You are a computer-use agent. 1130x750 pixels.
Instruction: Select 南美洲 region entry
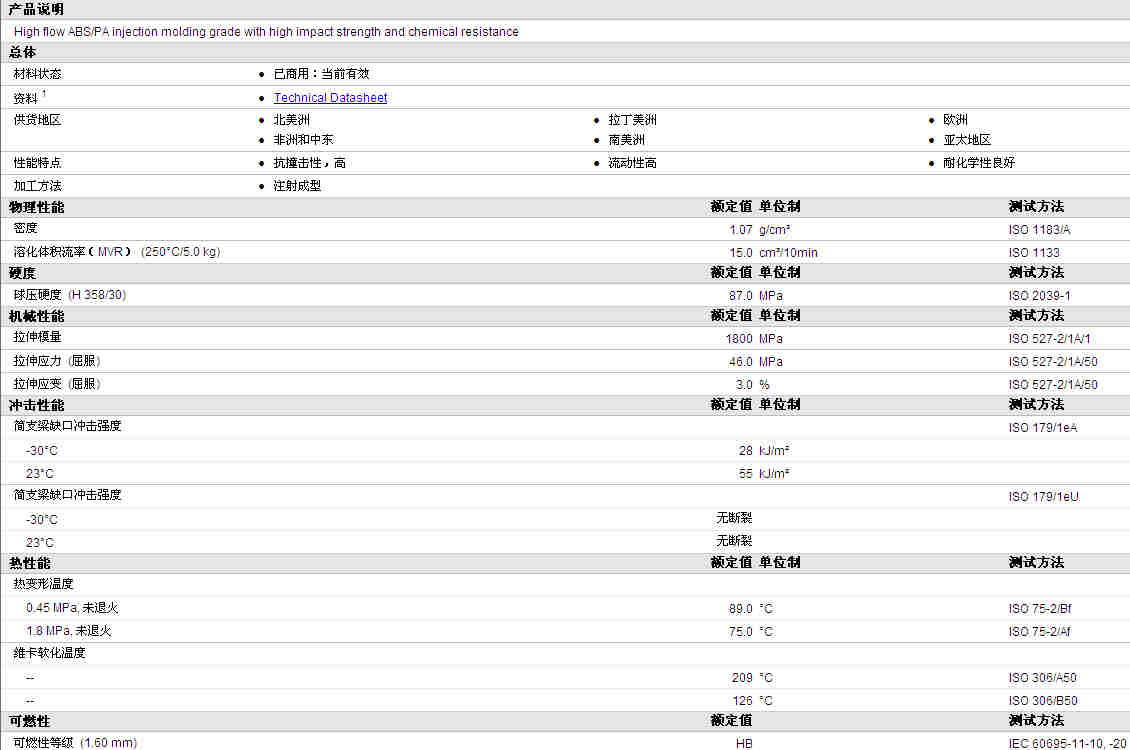point(626,140)
